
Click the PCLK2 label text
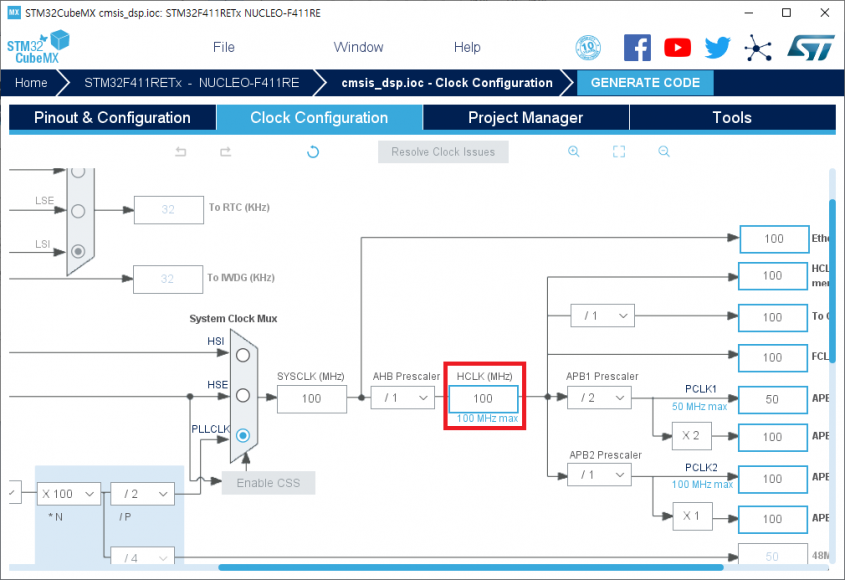[701, 467]
